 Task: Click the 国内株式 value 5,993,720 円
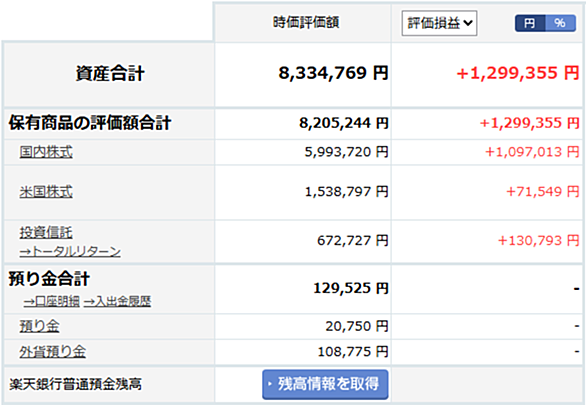coord(346,152)
